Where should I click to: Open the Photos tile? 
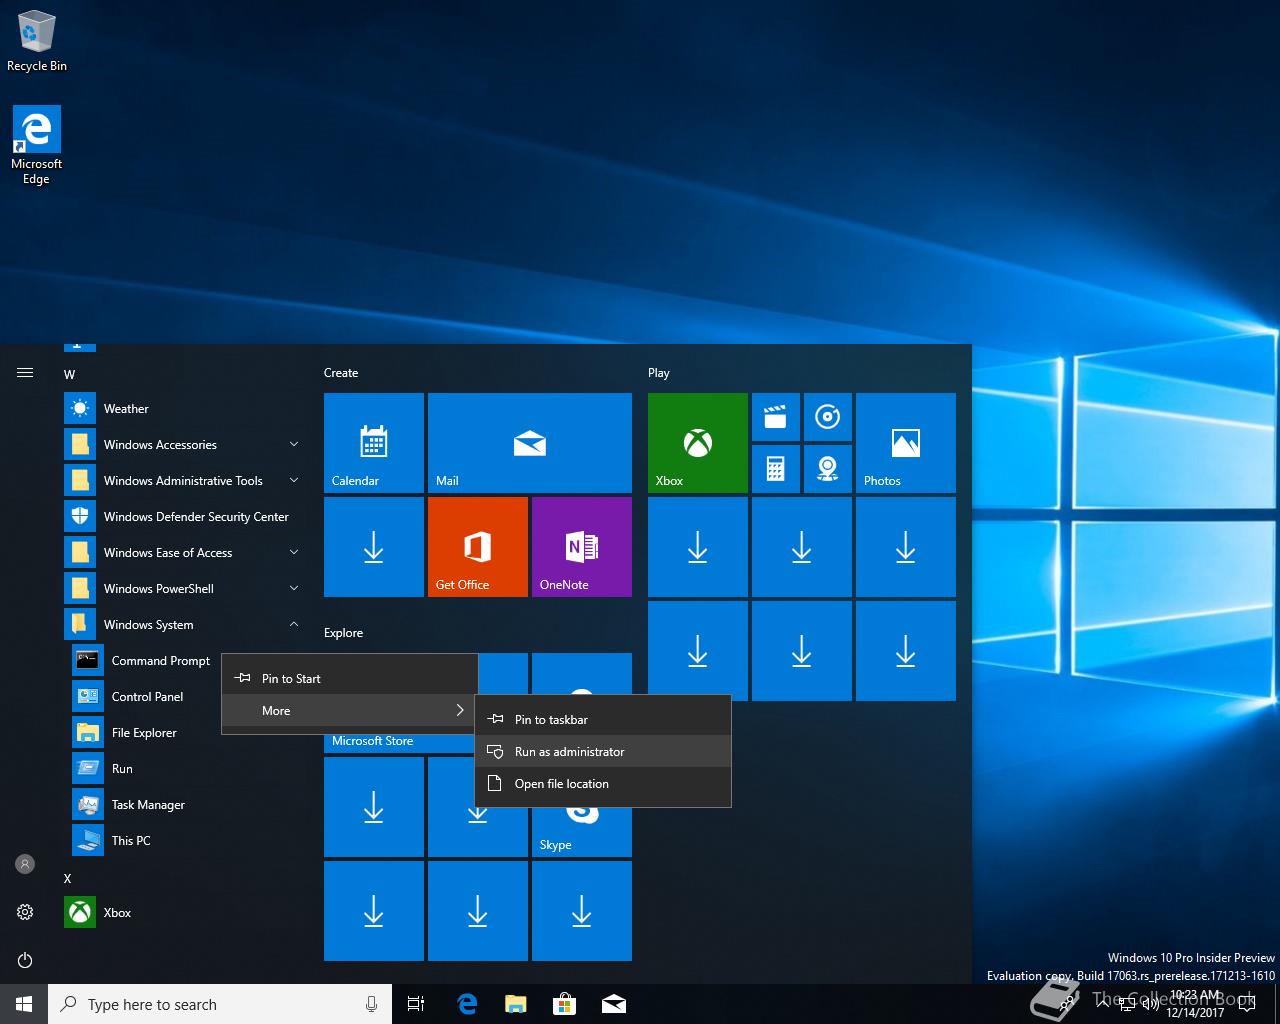point(906,443)
